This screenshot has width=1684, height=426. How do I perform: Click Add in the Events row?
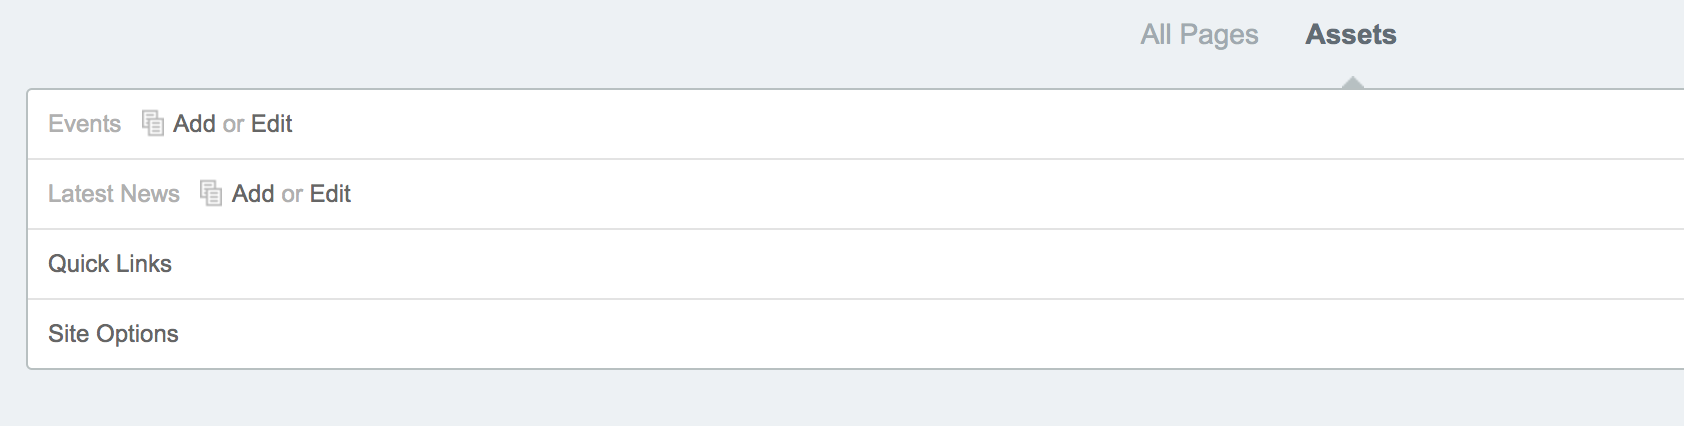tap(194, 123)
